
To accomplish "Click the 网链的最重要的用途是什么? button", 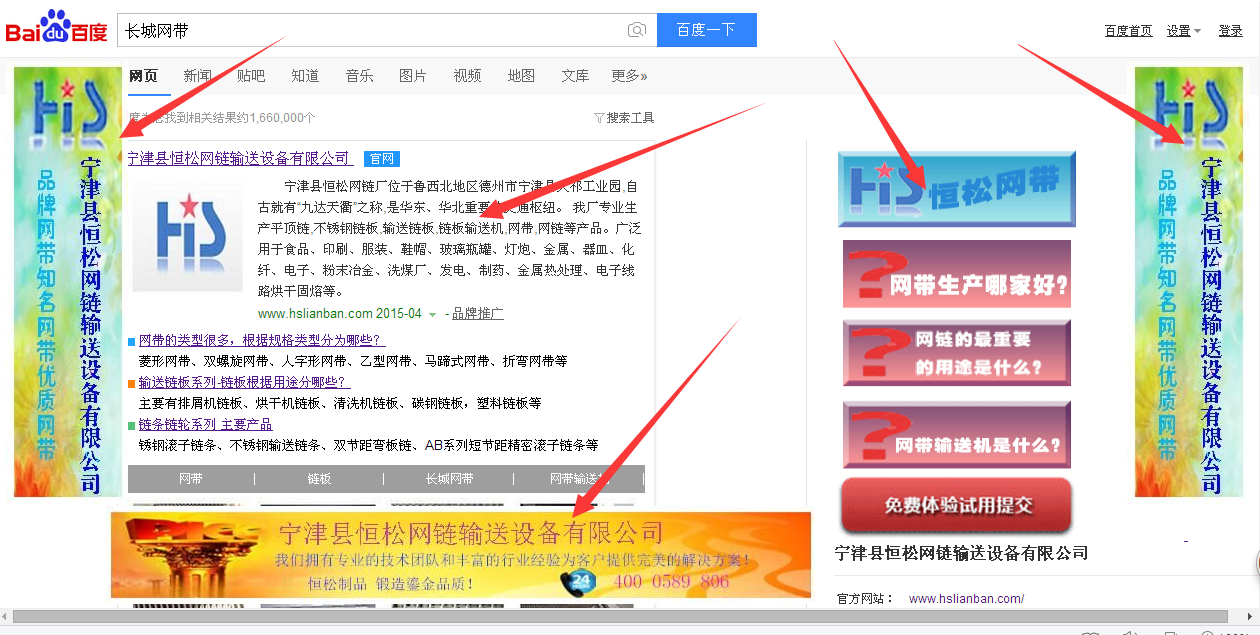I will point(957,353).
